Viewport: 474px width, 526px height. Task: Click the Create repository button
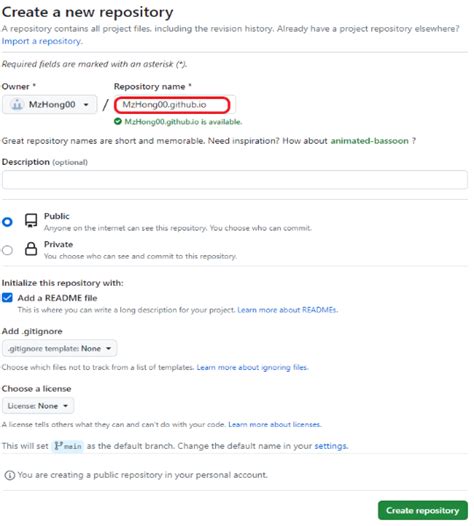coord(423,511)
